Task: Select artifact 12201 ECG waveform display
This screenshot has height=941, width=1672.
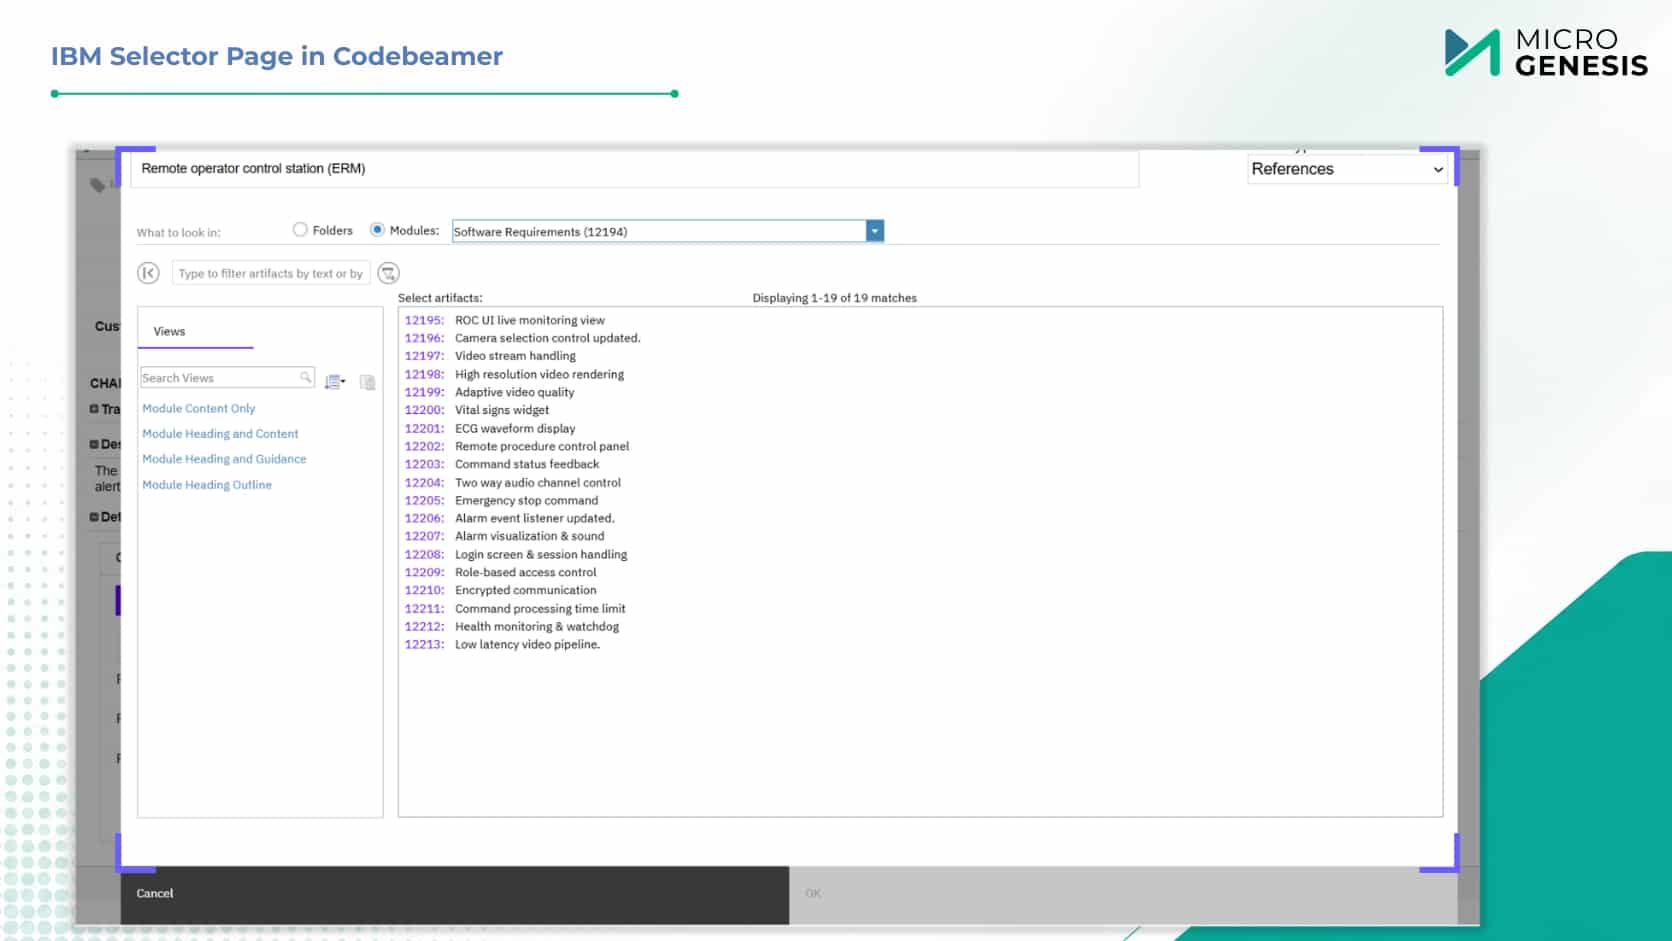Action: tap(490, 428)
